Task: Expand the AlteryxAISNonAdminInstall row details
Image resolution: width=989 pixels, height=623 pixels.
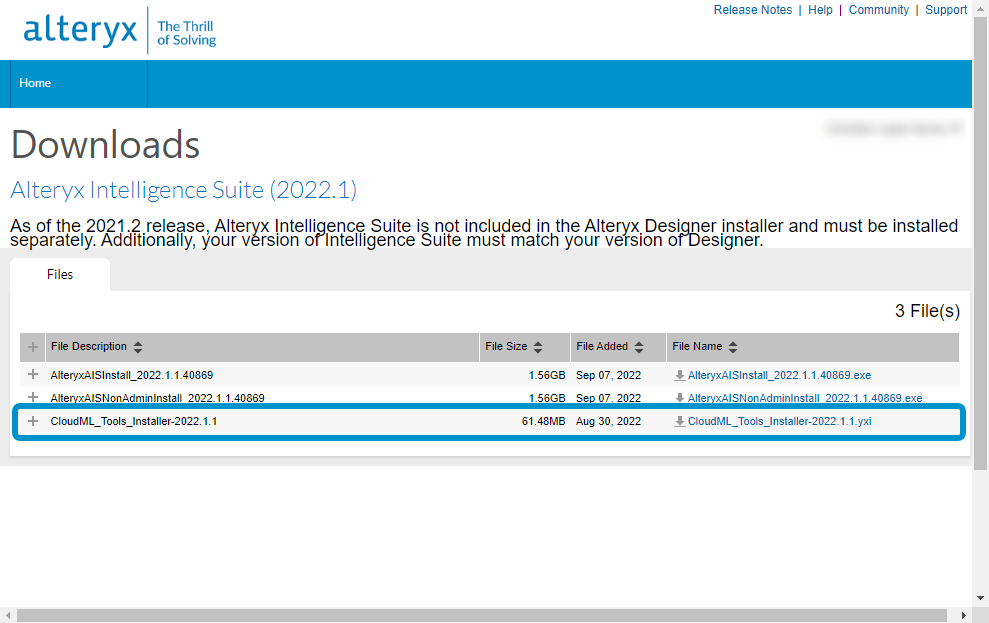Action: 32,398
